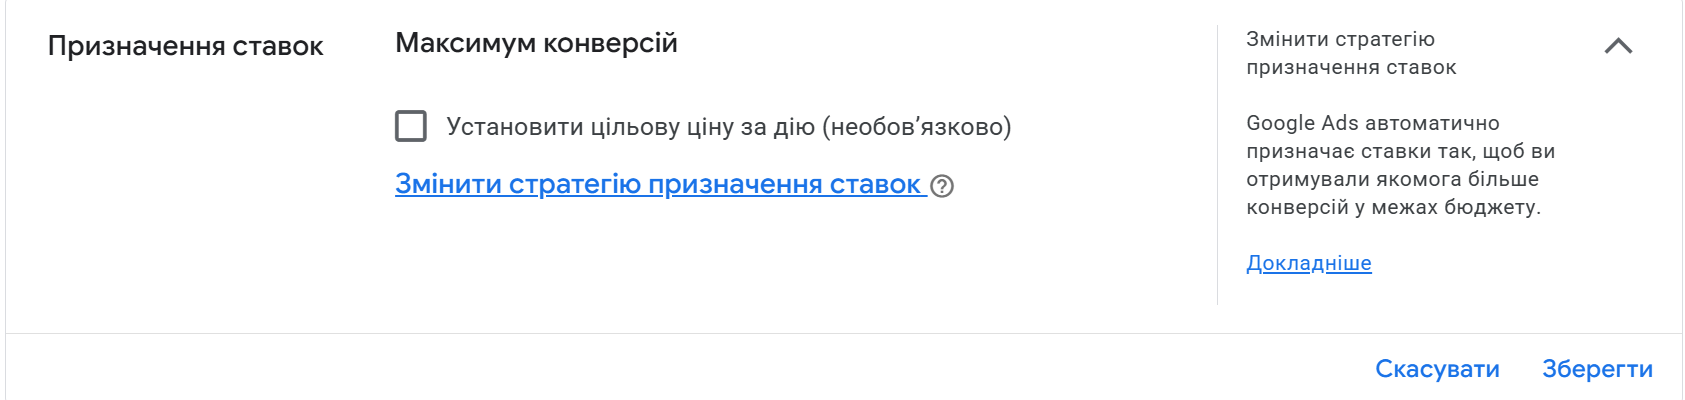This screenshot has width=1685, height=400.
Task: Click the "(необов'язково)" text after the checkbox
Action: [916, 127]
